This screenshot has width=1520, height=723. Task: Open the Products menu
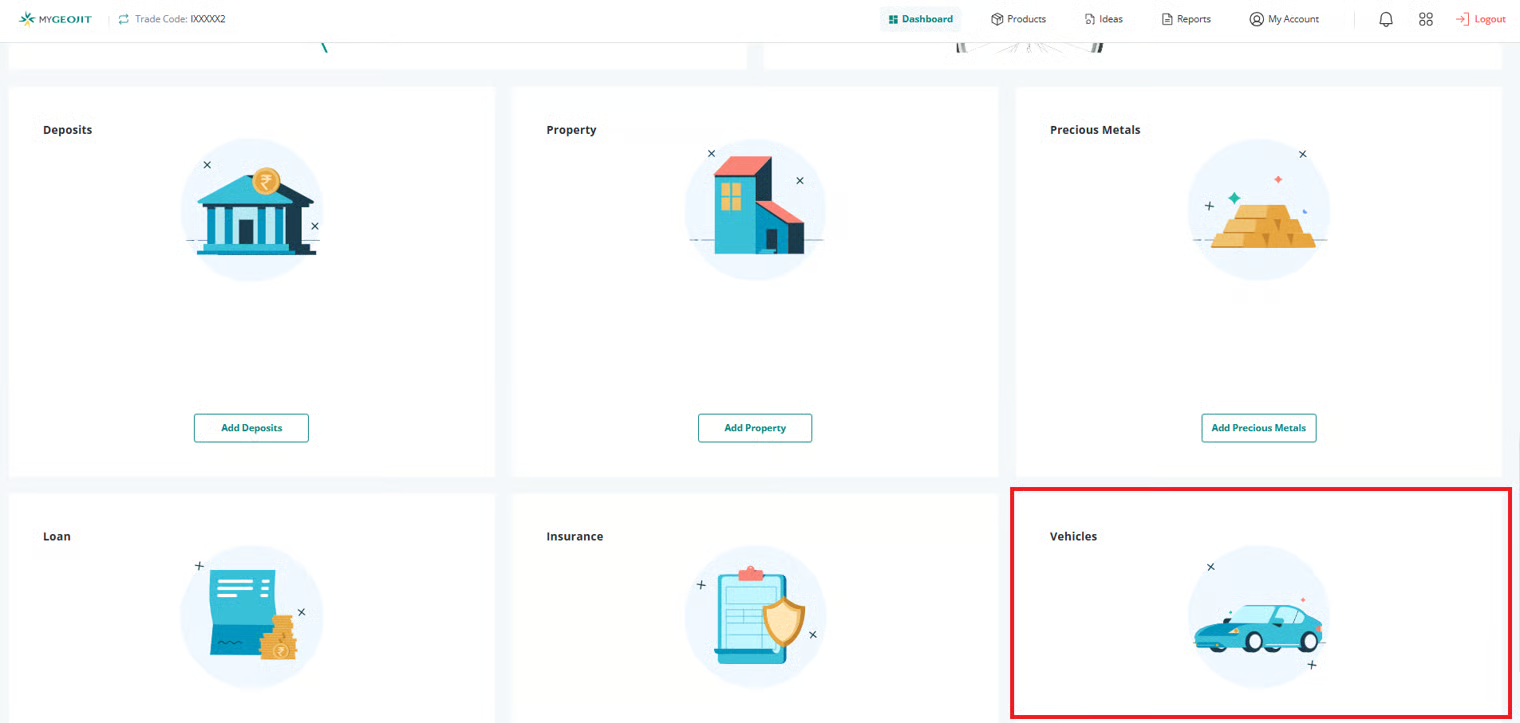pyautogui.click(x=1018, y=19)
